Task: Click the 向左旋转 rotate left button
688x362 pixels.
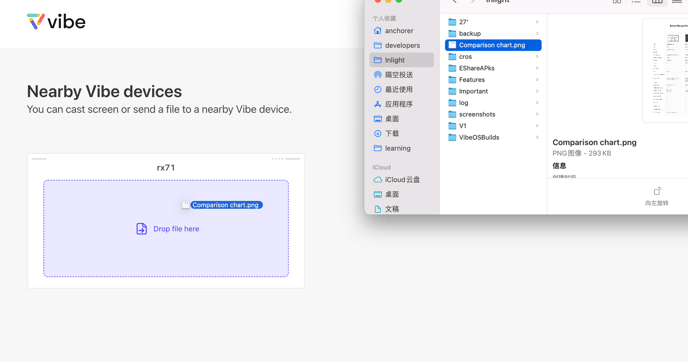Action: [657, 196]
